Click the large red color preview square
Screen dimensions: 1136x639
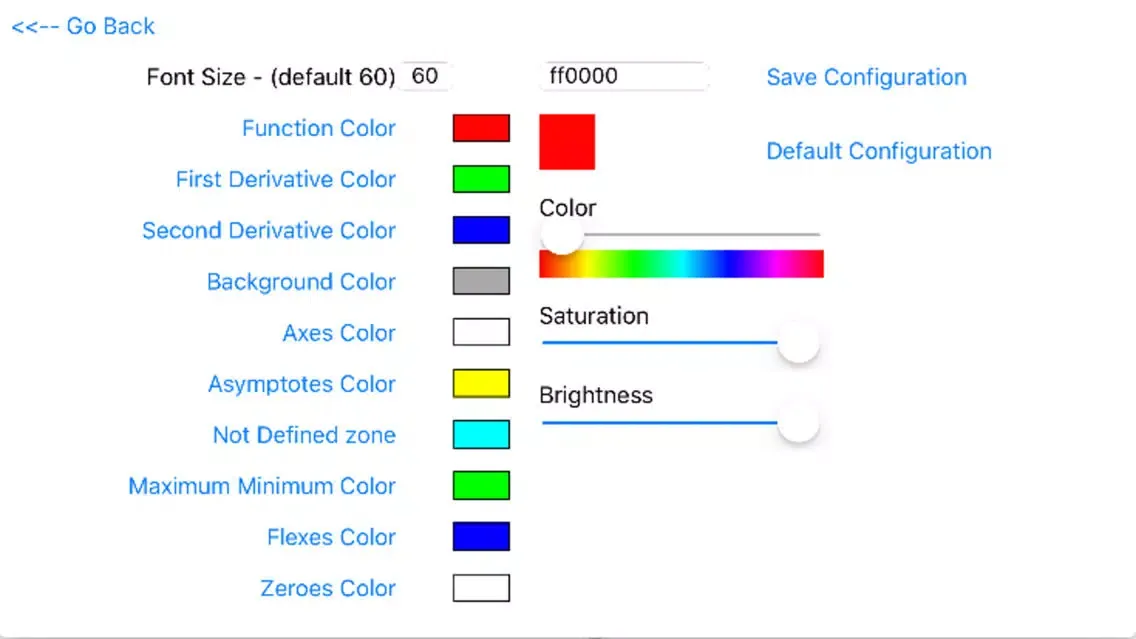[567, 141]
